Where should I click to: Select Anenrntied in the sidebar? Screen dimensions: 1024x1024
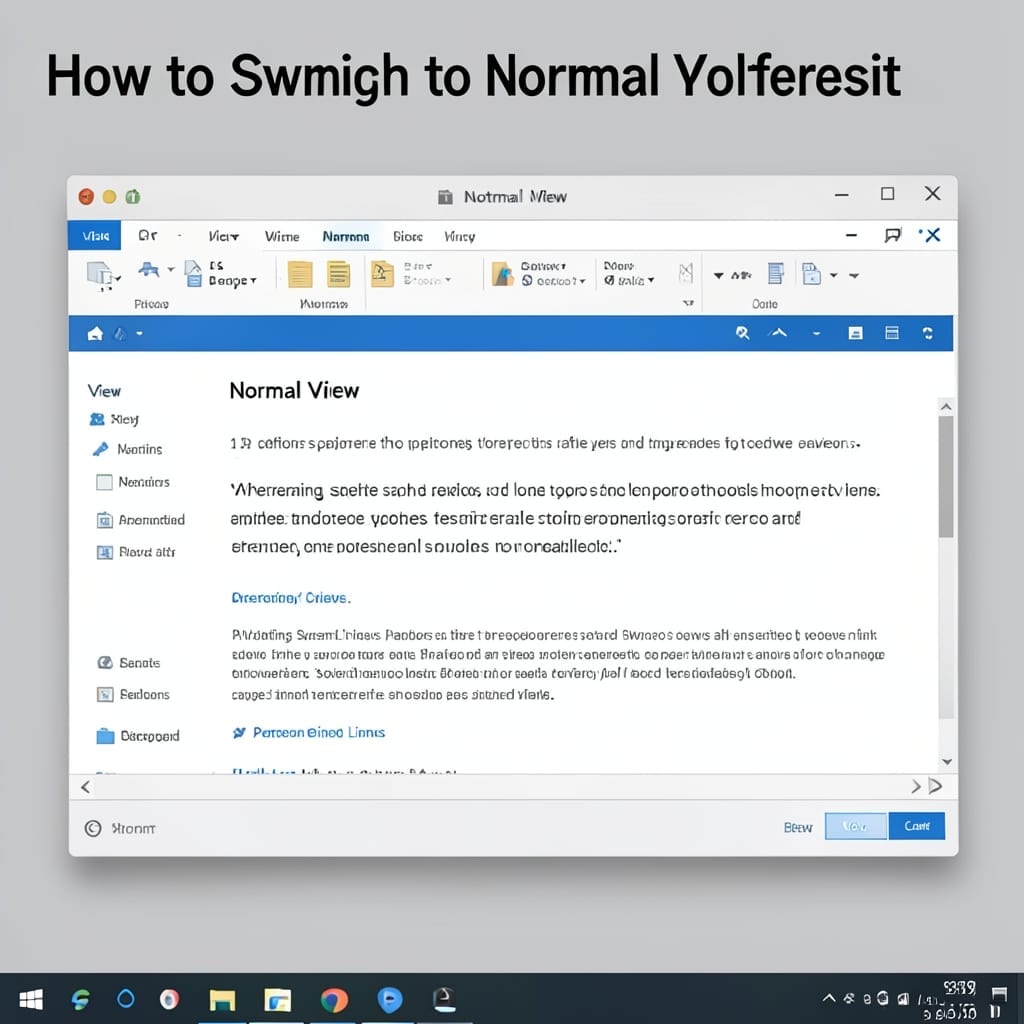tap(141, 520)
